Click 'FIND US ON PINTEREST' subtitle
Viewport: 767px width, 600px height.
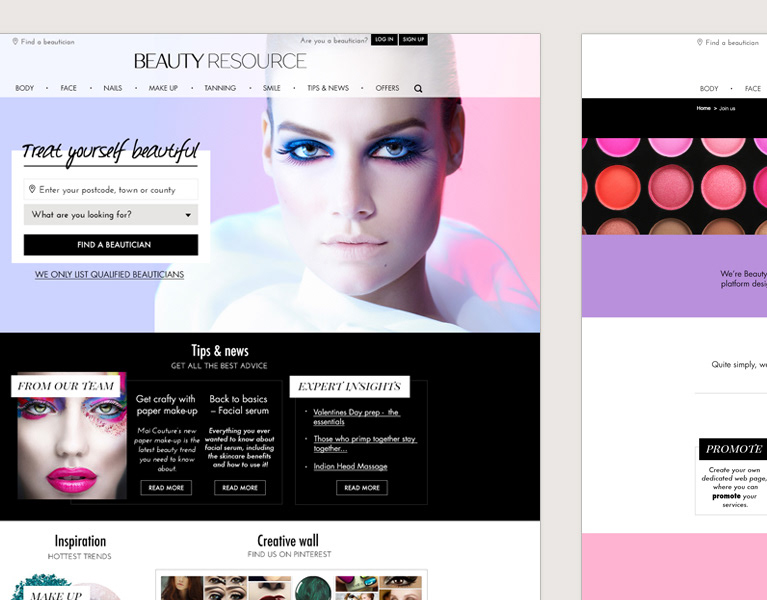[289, 554]
